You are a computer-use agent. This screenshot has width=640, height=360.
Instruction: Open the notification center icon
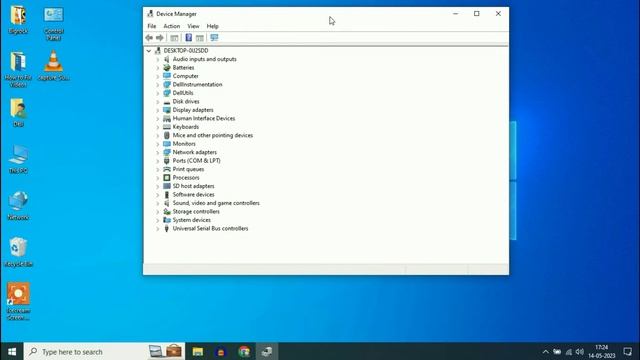(628, 351)
